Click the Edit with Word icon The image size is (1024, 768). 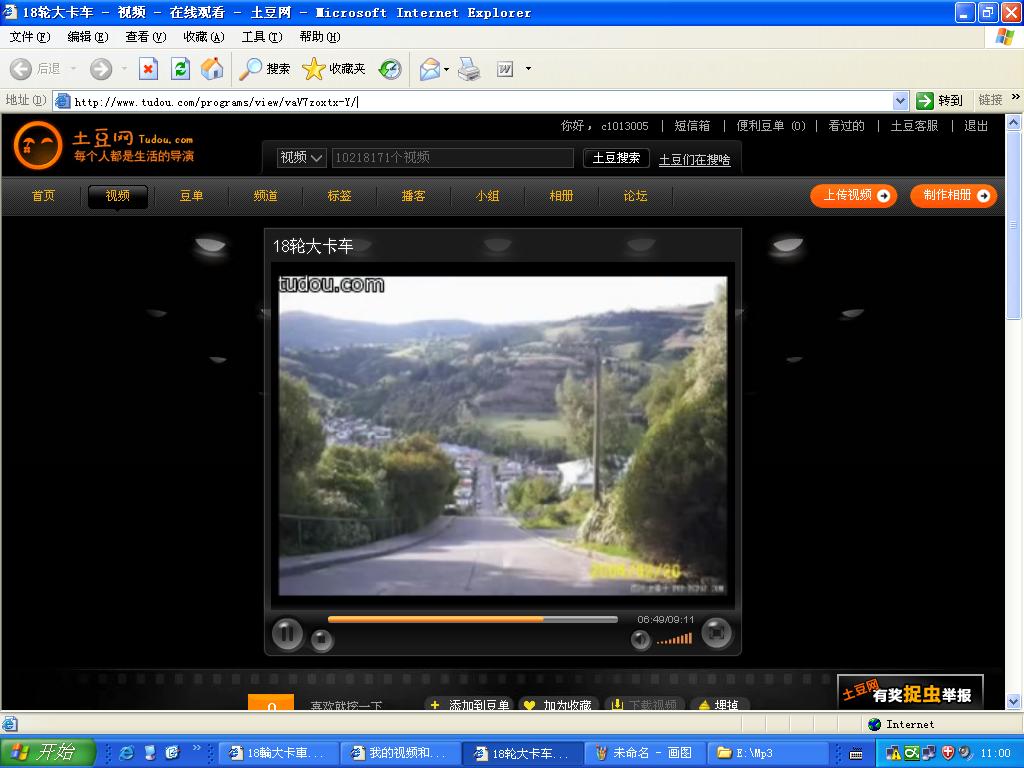pyautogui.click(x=505, y=69)
